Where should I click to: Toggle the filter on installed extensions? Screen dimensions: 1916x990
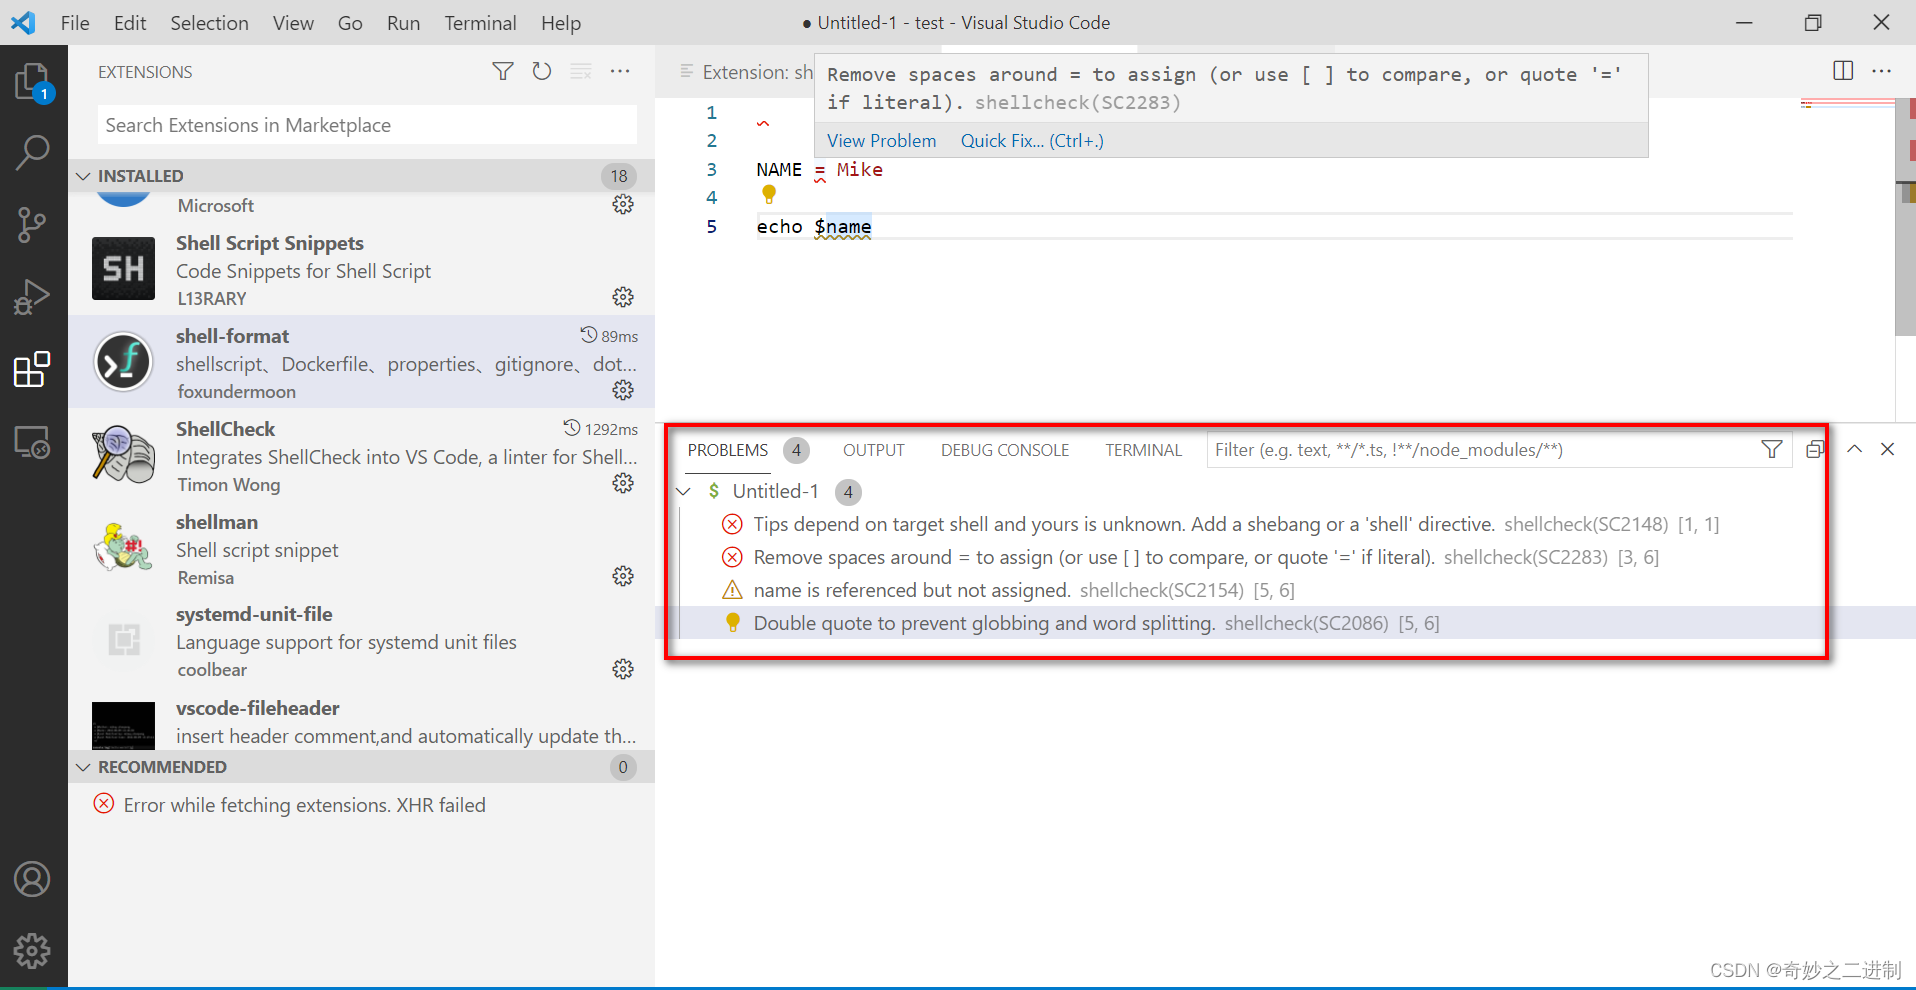pyautogui.click(x=502, y=71)
